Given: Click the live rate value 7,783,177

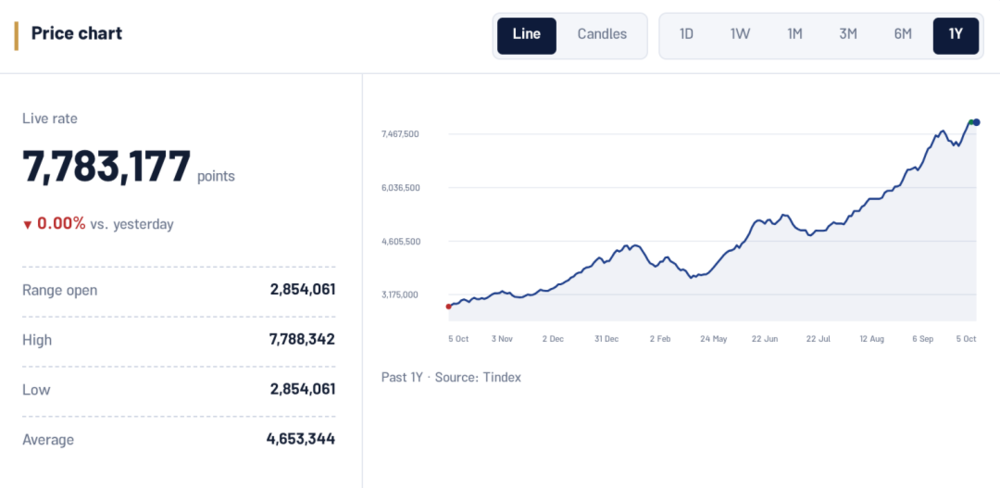Looking at the screenshot, I should (107, 165).
